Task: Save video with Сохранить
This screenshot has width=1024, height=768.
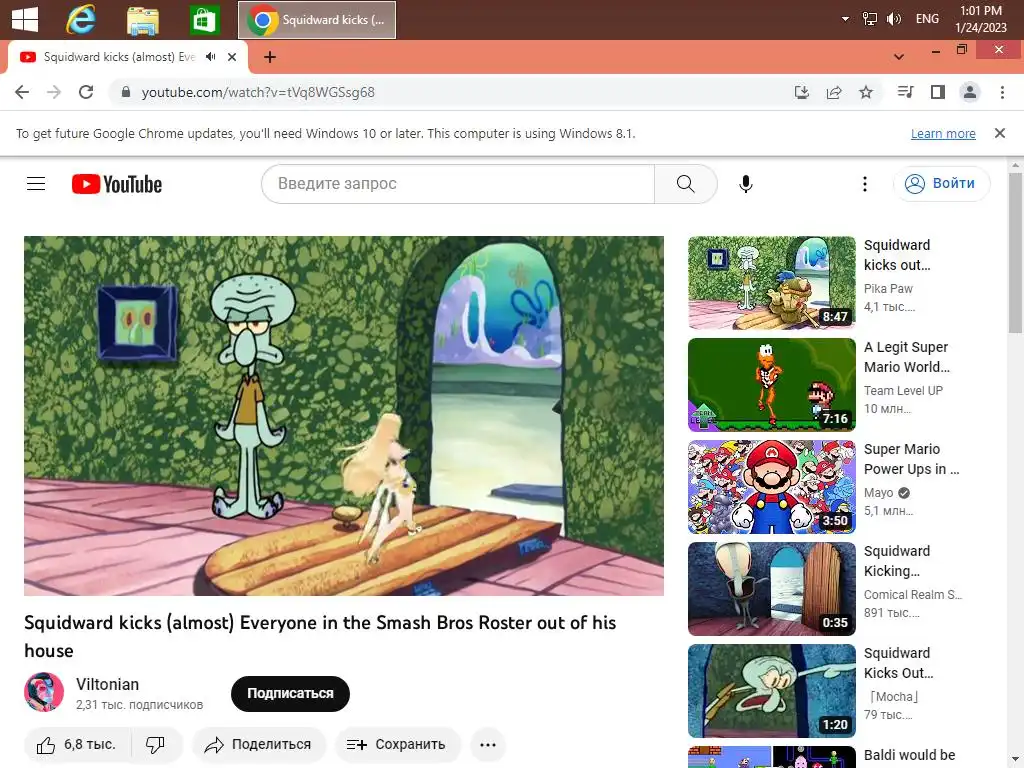Action: pos(397,744)
